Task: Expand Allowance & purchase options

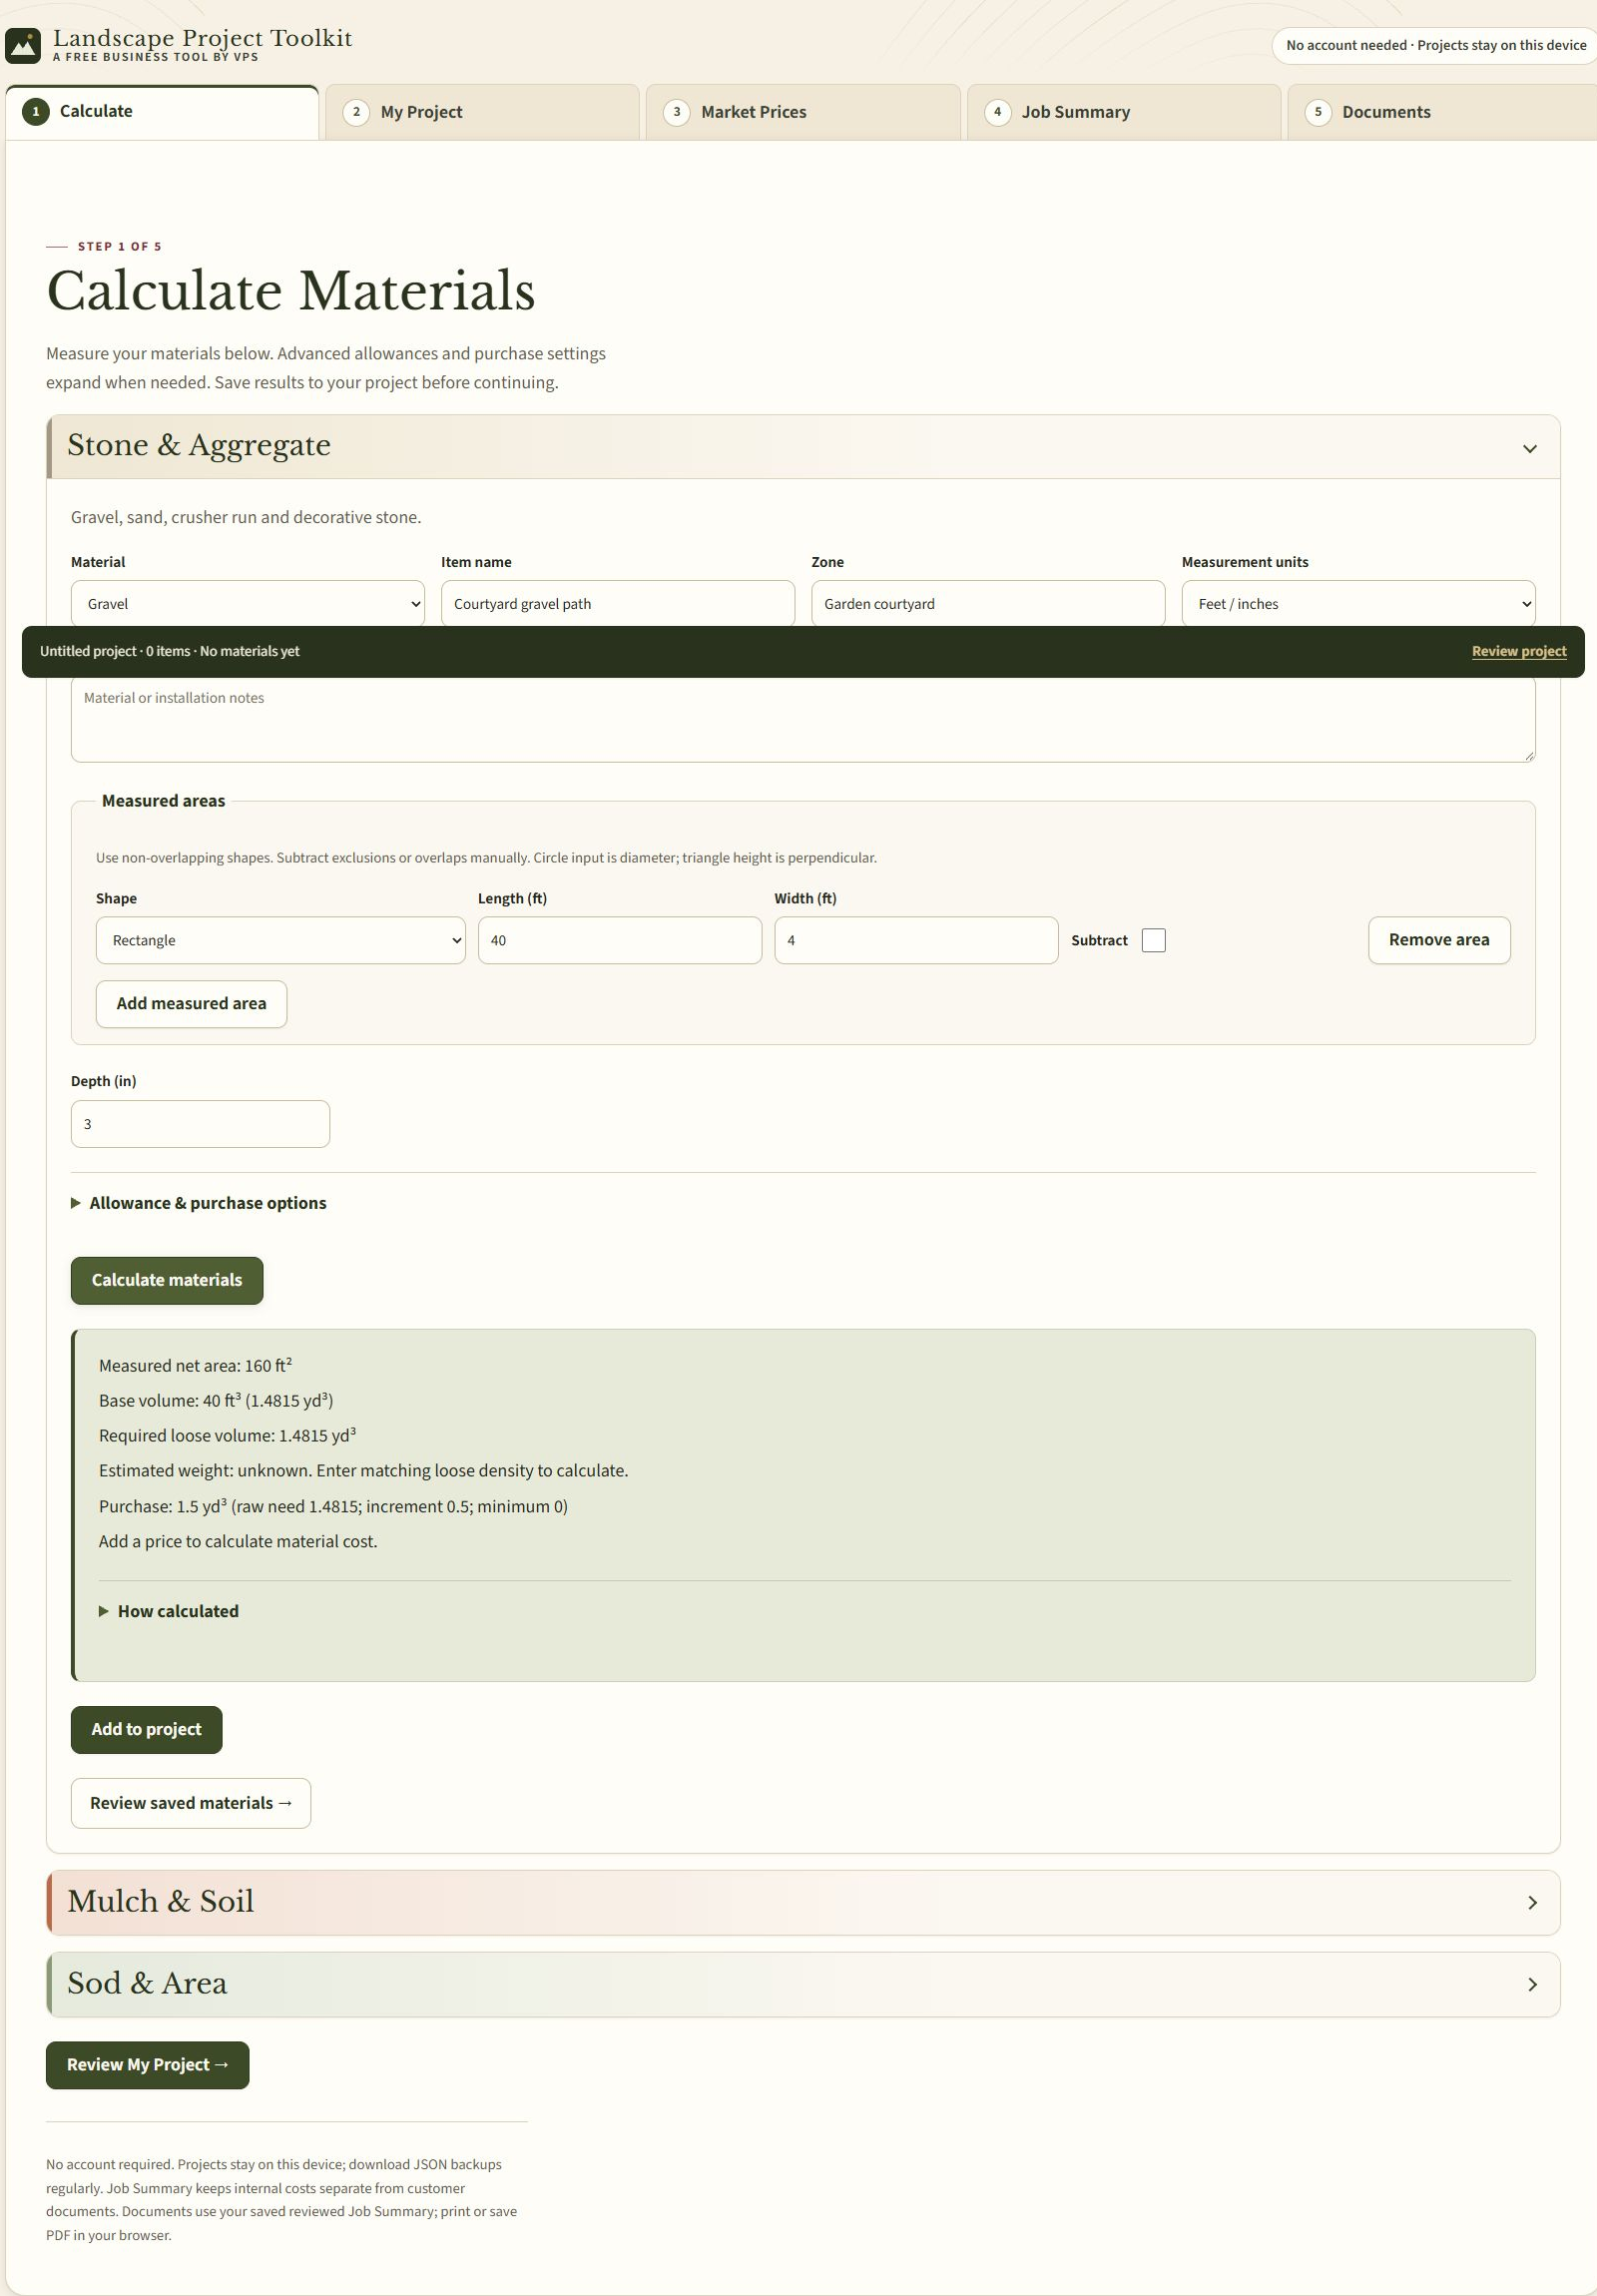Action: (199, 1203)
